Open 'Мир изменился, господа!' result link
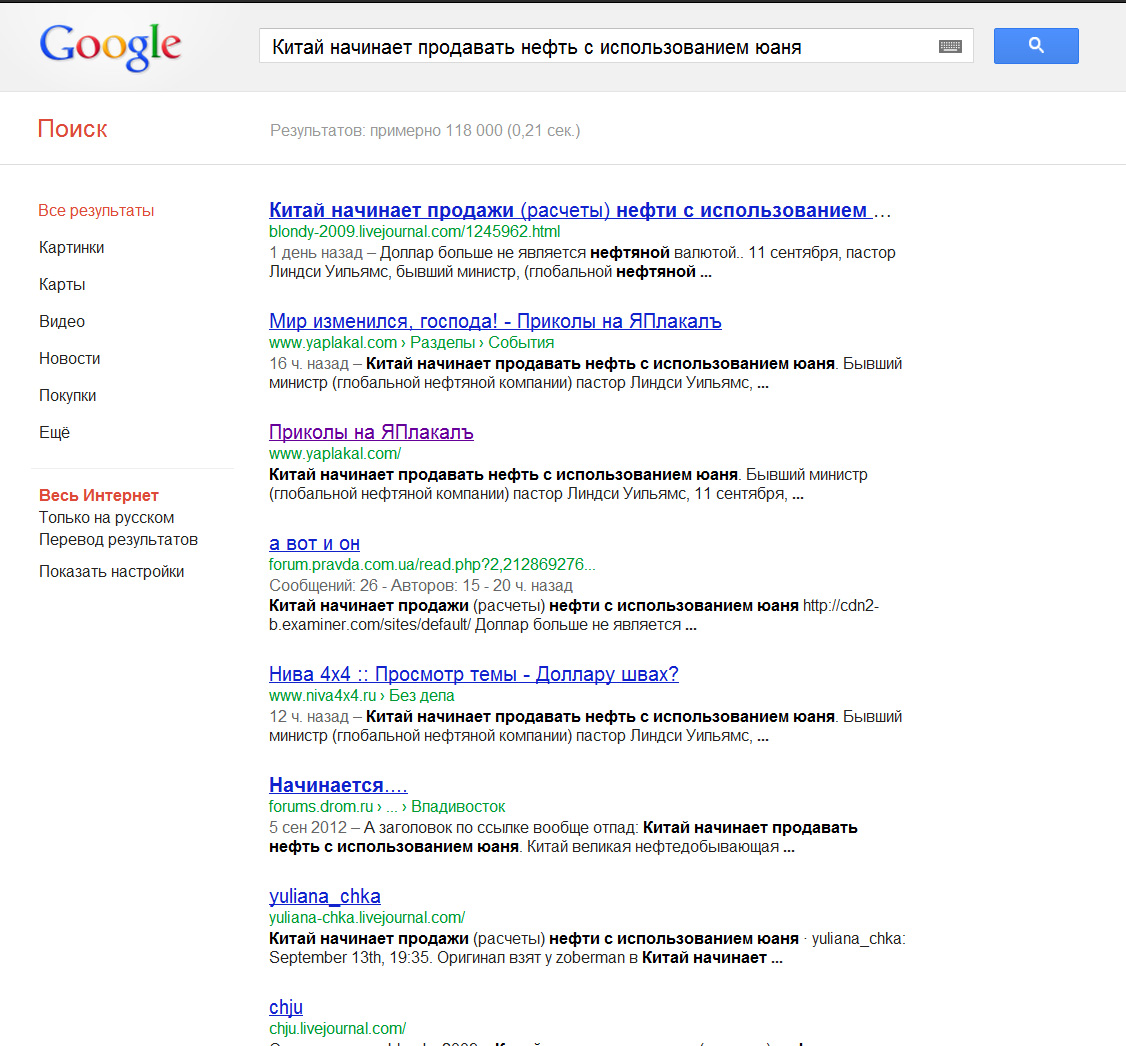 [x=495, y=321]
